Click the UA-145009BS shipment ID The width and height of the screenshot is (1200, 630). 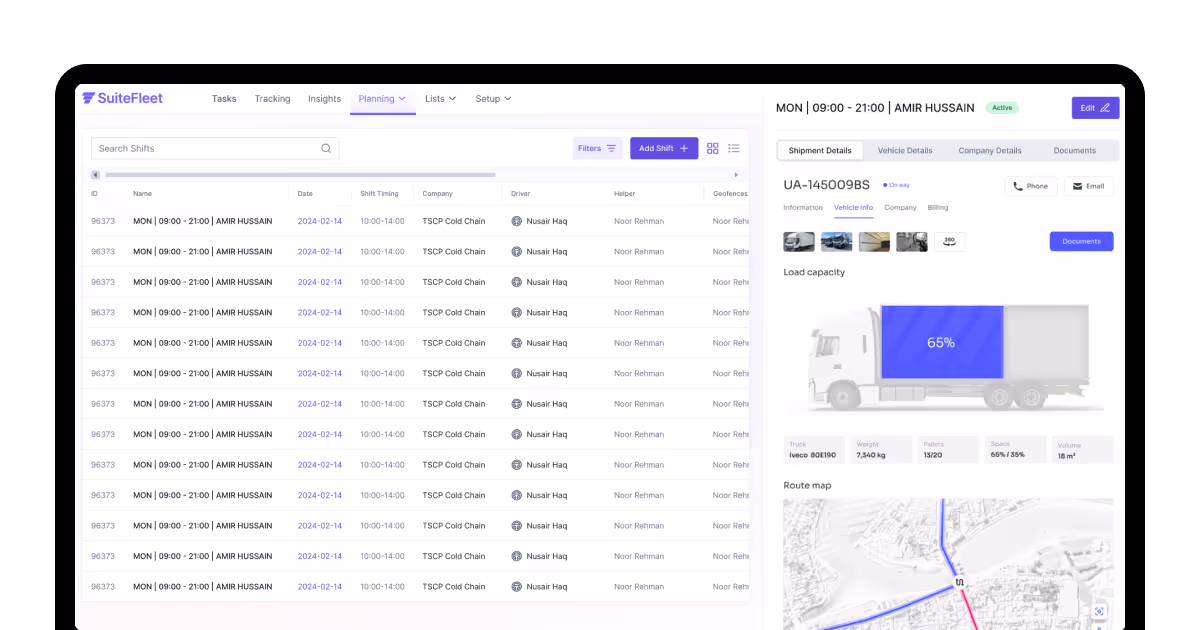point(827,185)
